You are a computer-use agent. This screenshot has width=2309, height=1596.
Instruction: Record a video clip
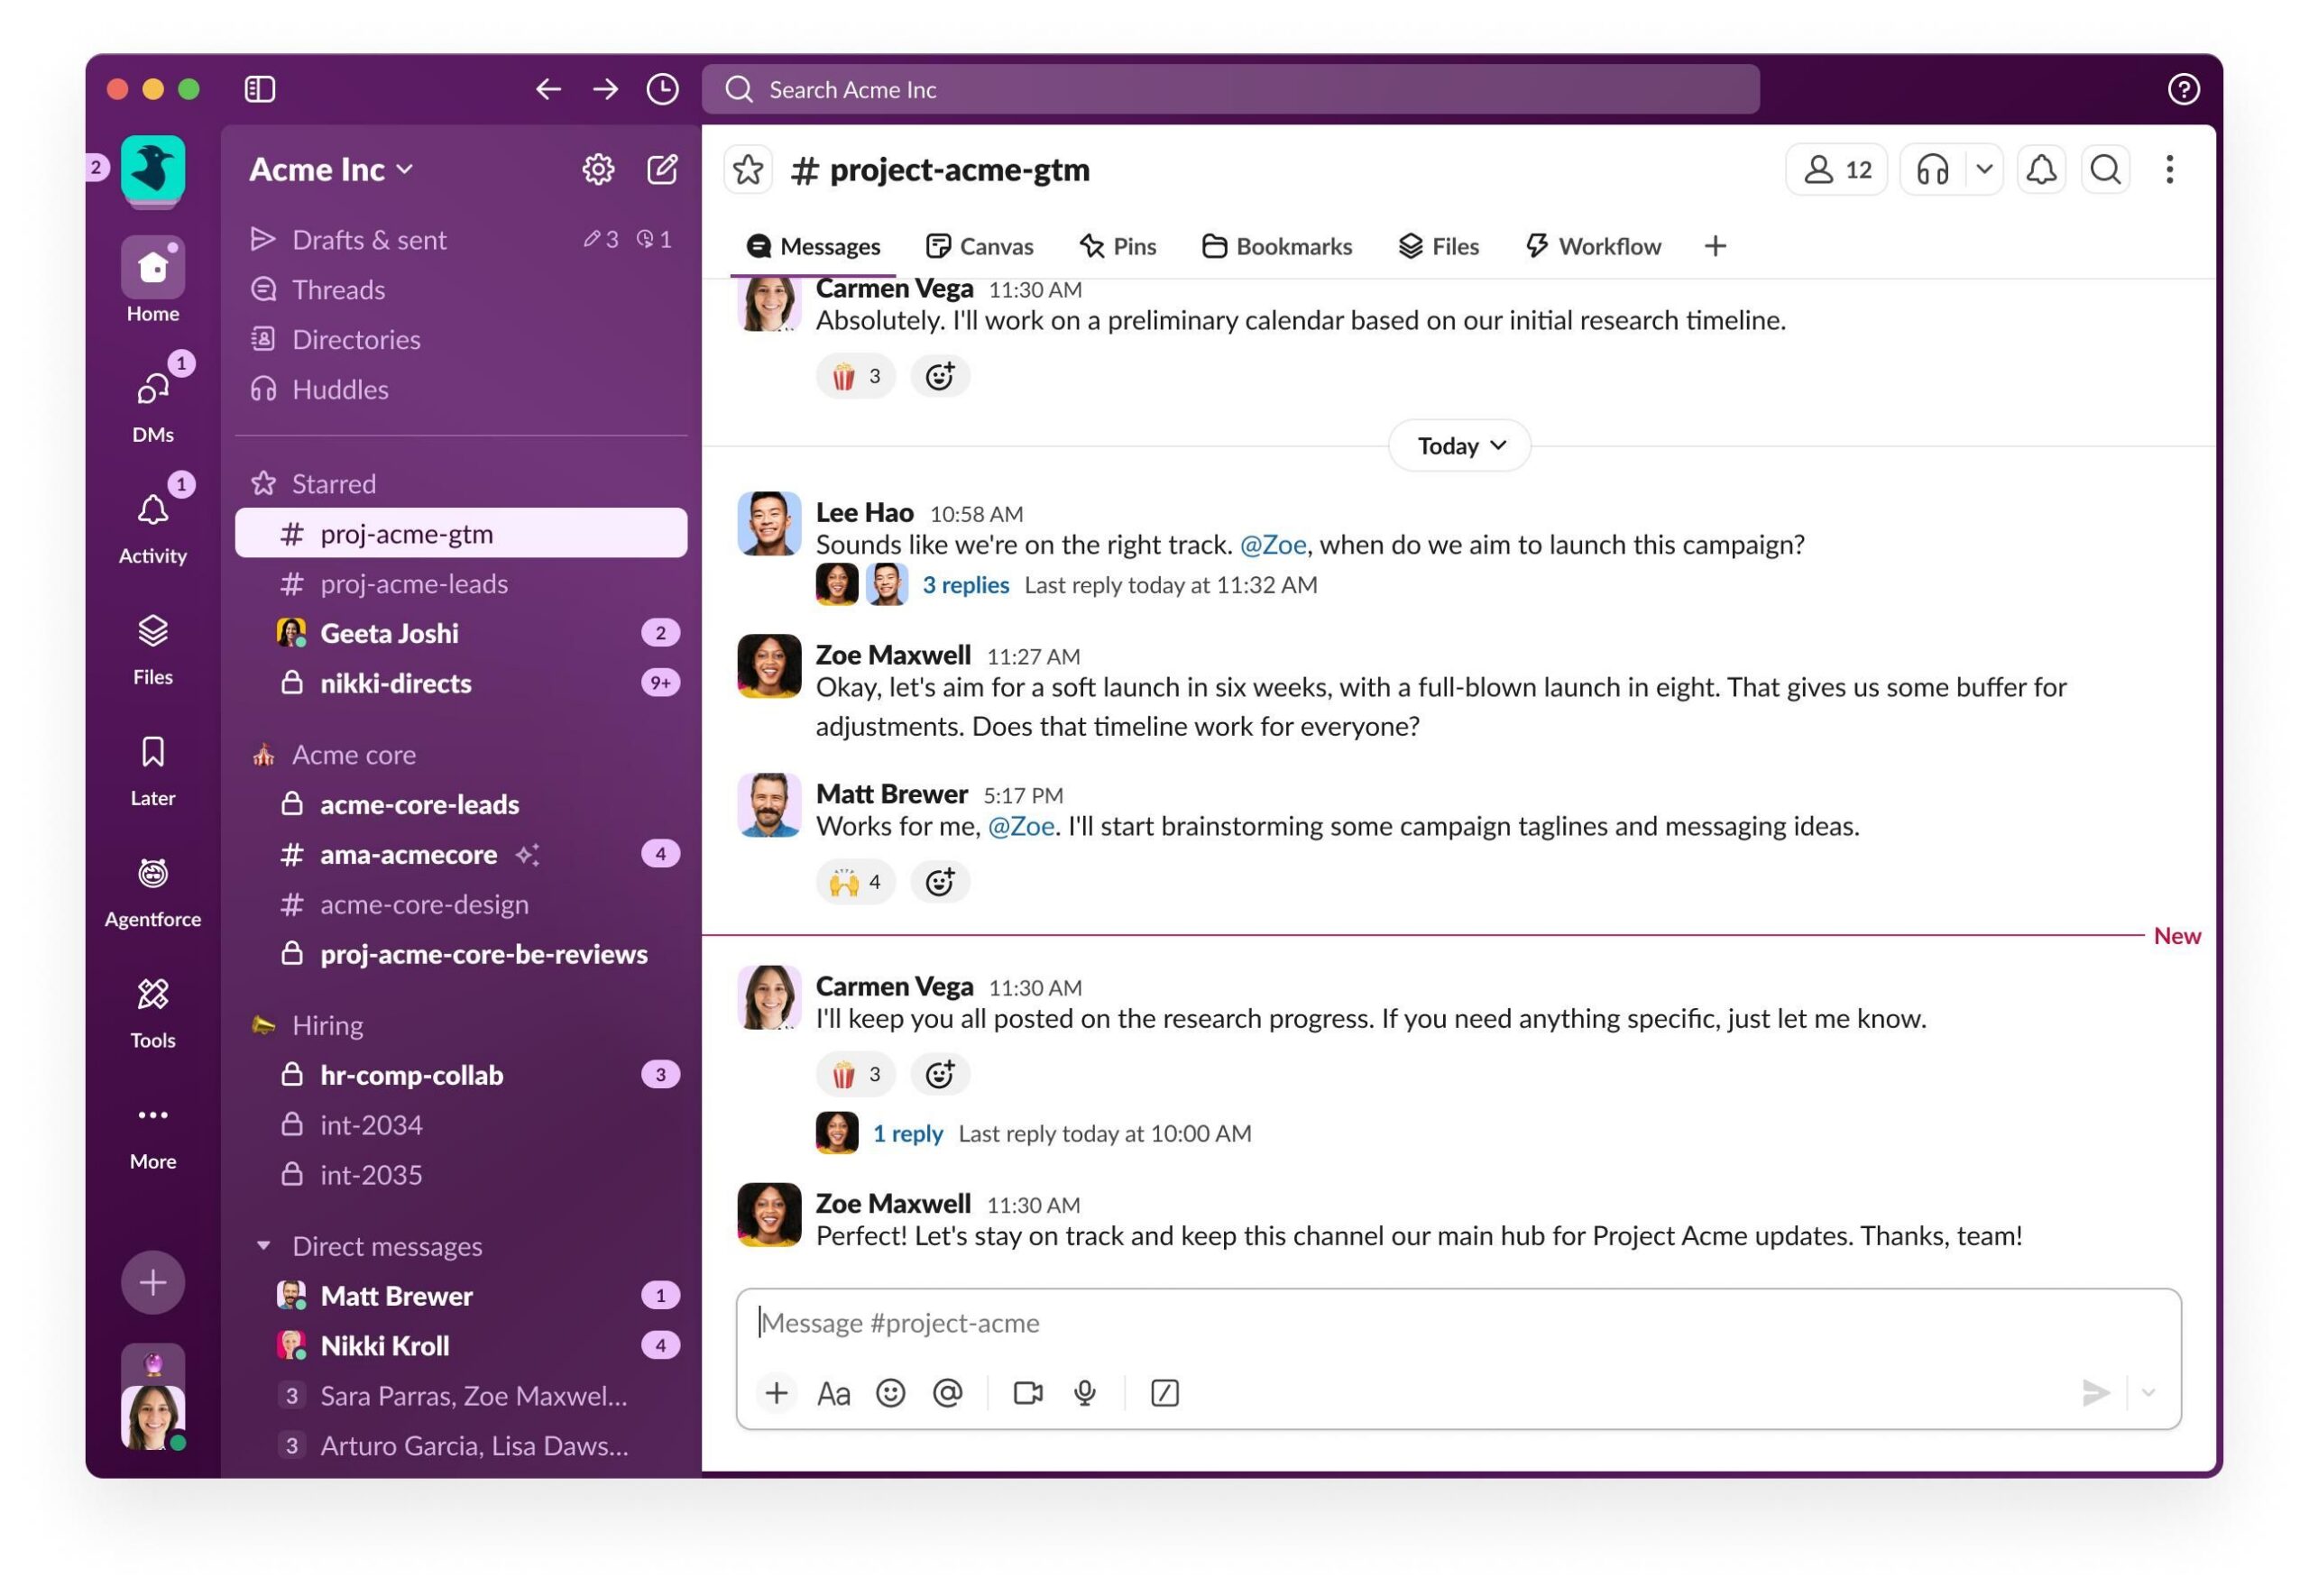click(x=1028, y=1392)
